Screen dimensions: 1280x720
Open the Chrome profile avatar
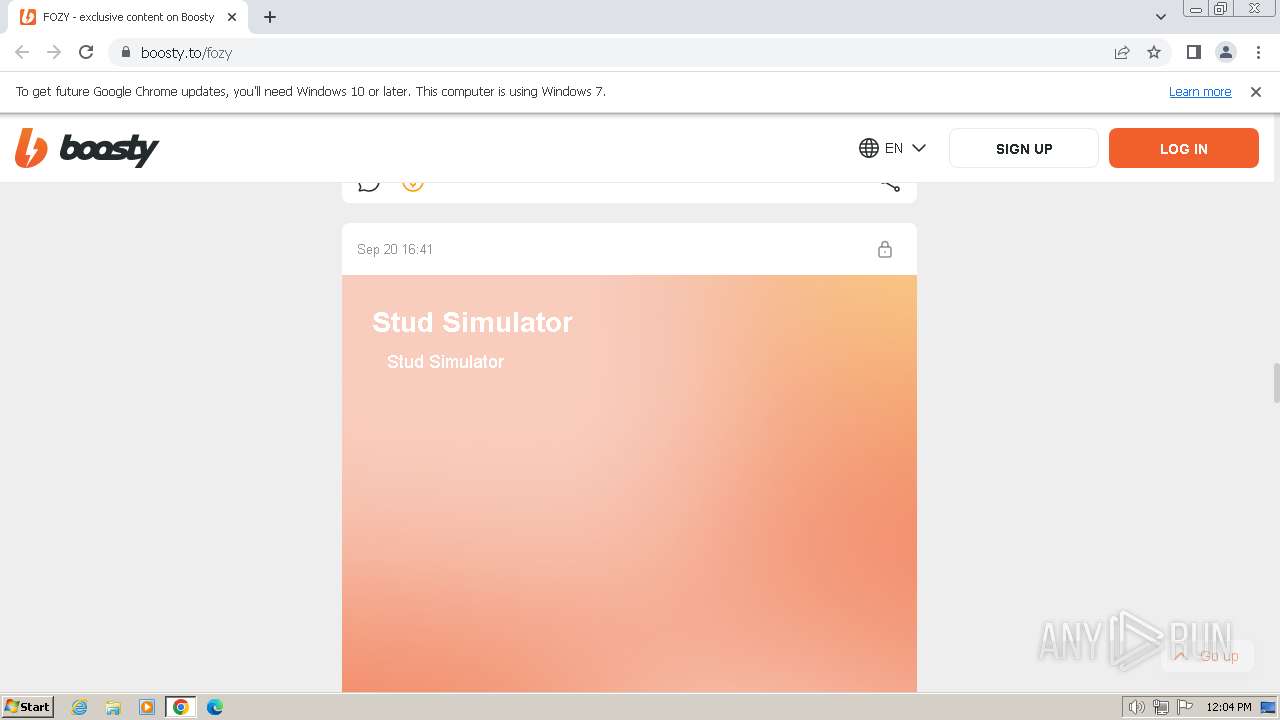pos(1225,52)
